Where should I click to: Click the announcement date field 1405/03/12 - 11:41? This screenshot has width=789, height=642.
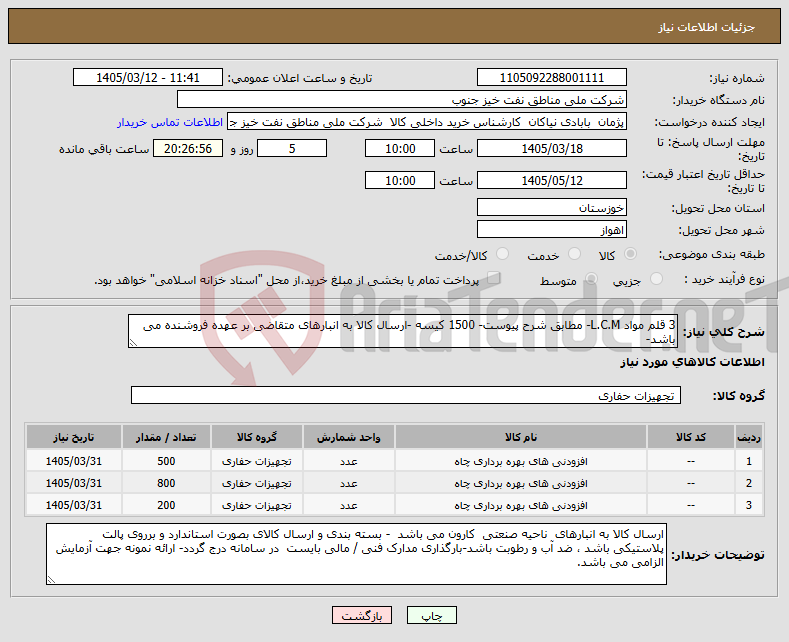(148, 77)
